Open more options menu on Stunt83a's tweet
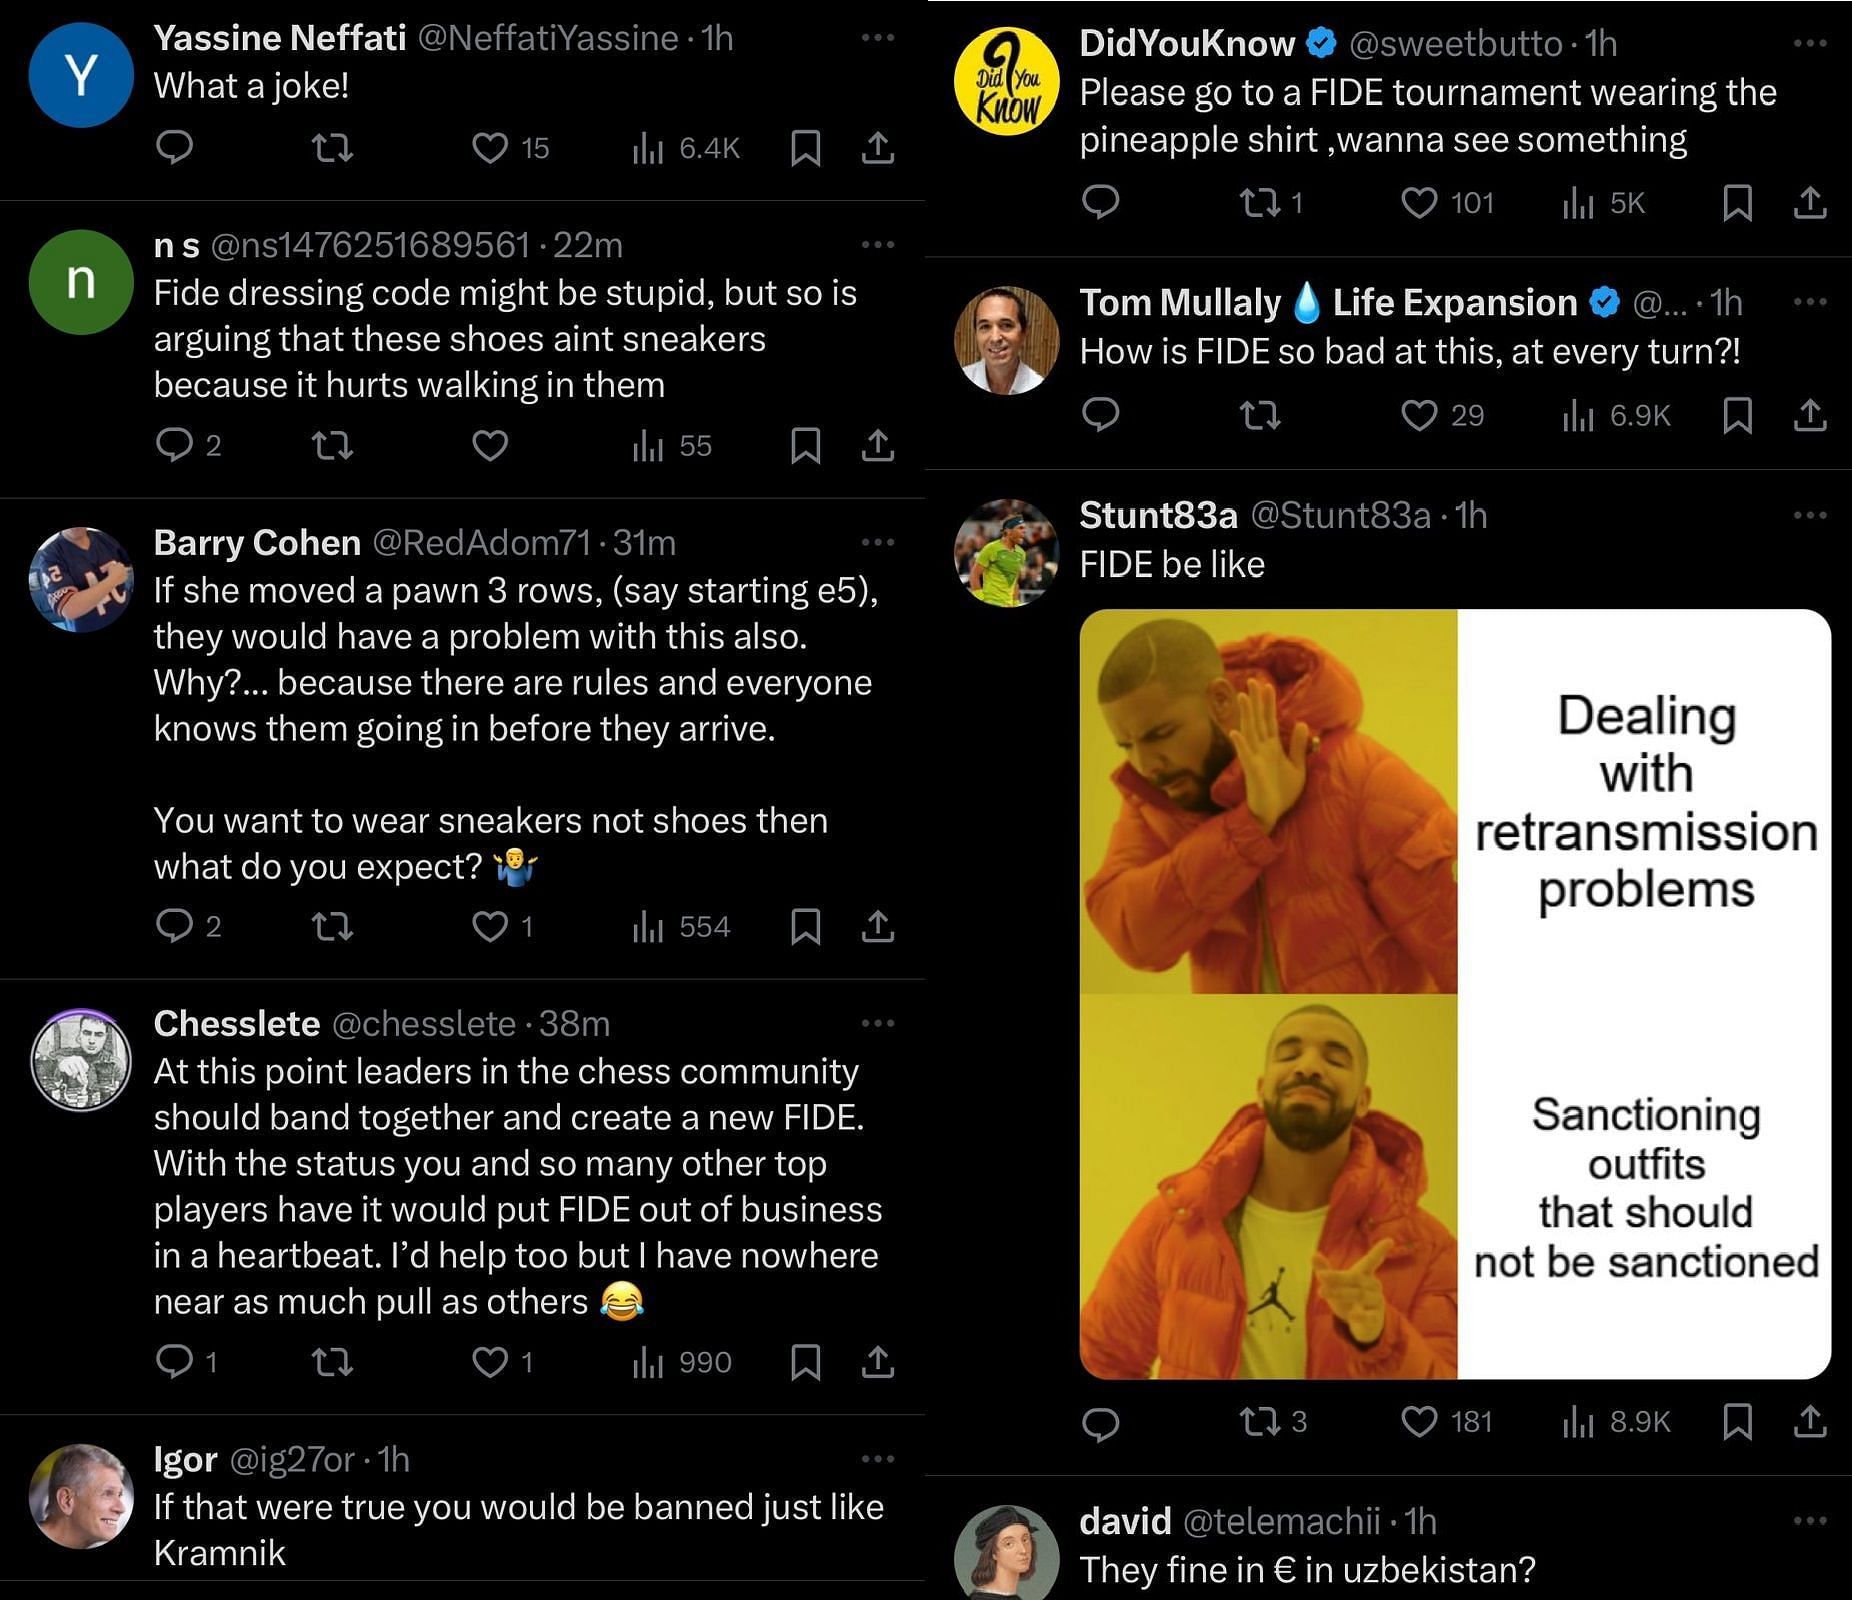Image resolution: width=1852 pixels, height=1600 pixels. (1809, 515)
